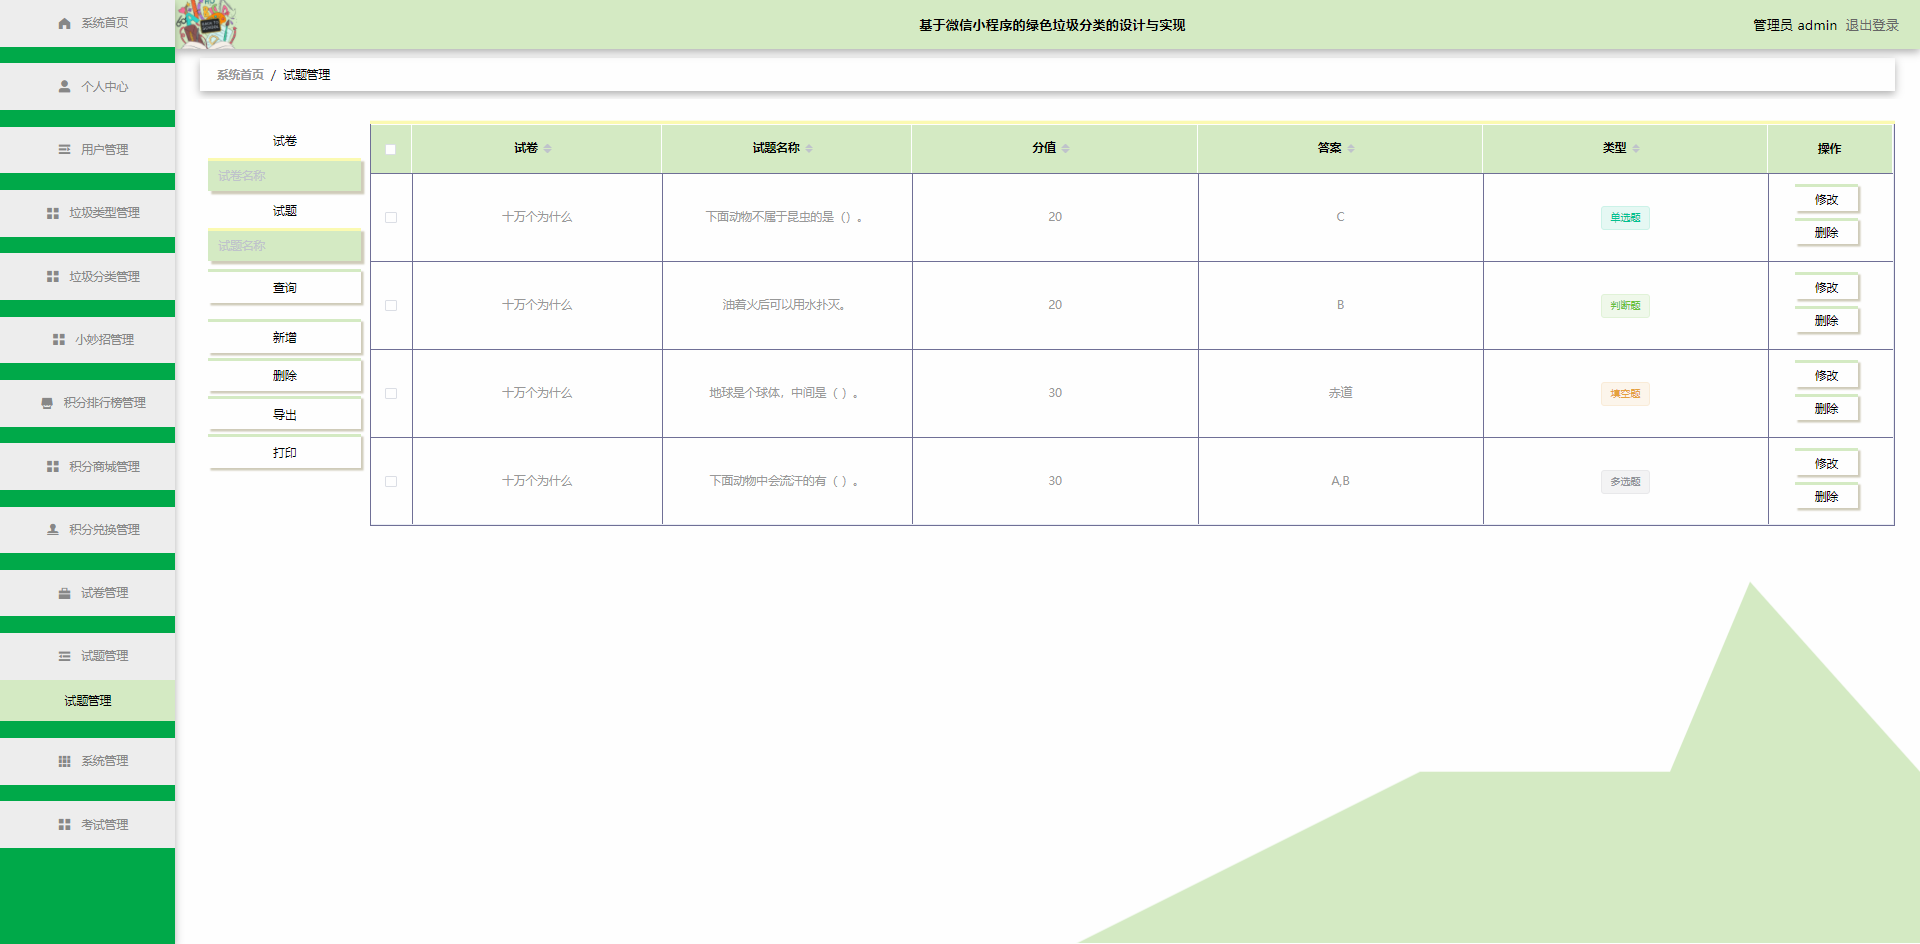The height and width of the screenshot is (944, 1920).
Task: Click the grid icon beside 垃圾类型管理
Action: pyautogui.click(x=53, y=213)
